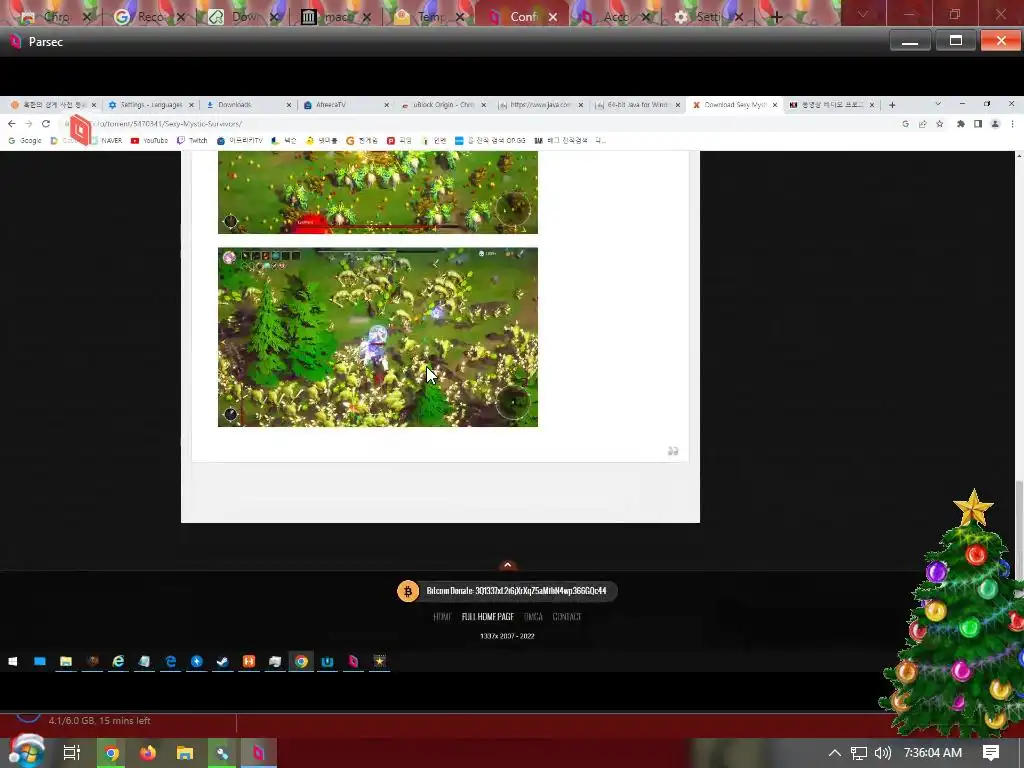Switch to Chrome in the remote taskbar

coord(301,662)
